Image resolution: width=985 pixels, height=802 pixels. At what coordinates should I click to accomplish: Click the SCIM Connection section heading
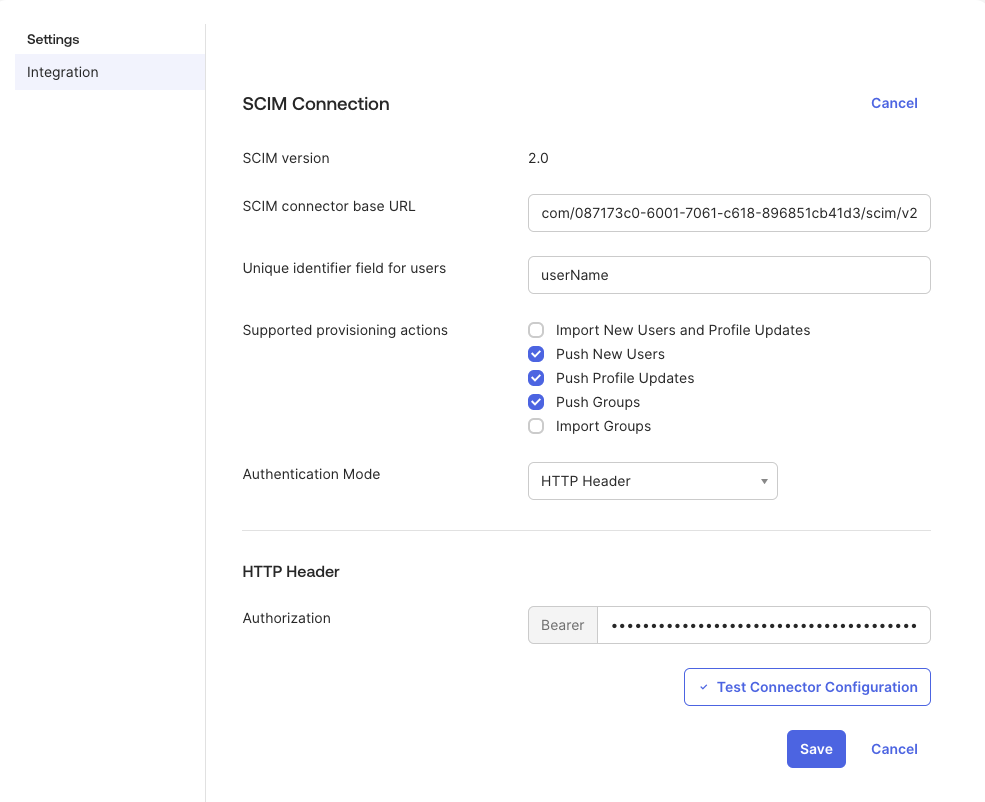[x=316, y=104]
